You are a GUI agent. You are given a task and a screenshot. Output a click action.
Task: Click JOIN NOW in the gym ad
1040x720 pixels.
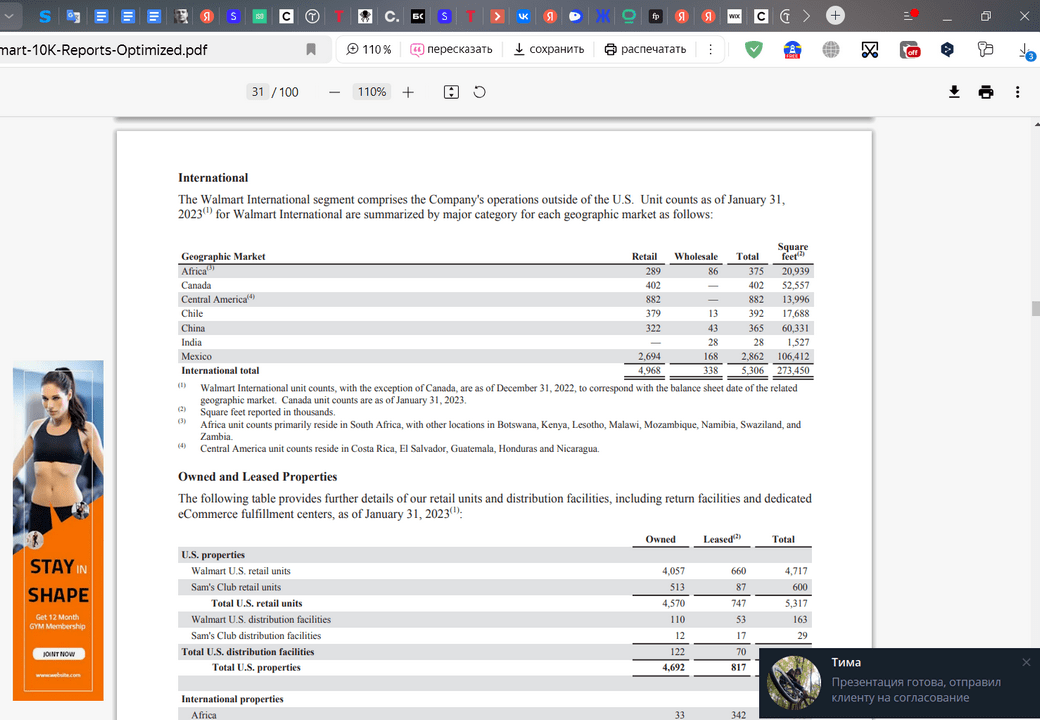click(59, 654)
